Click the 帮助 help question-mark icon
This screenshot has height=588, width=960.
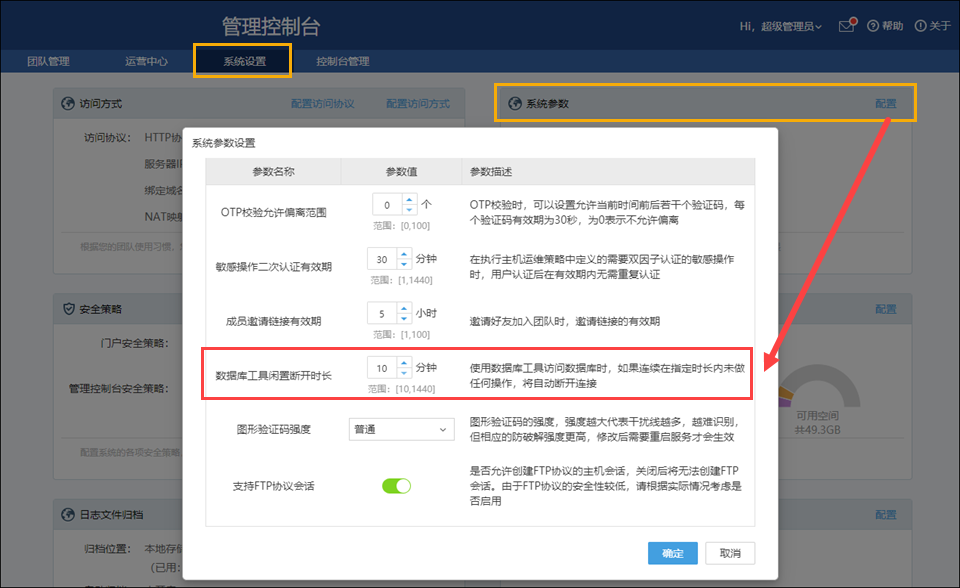(x=873, y=26)
